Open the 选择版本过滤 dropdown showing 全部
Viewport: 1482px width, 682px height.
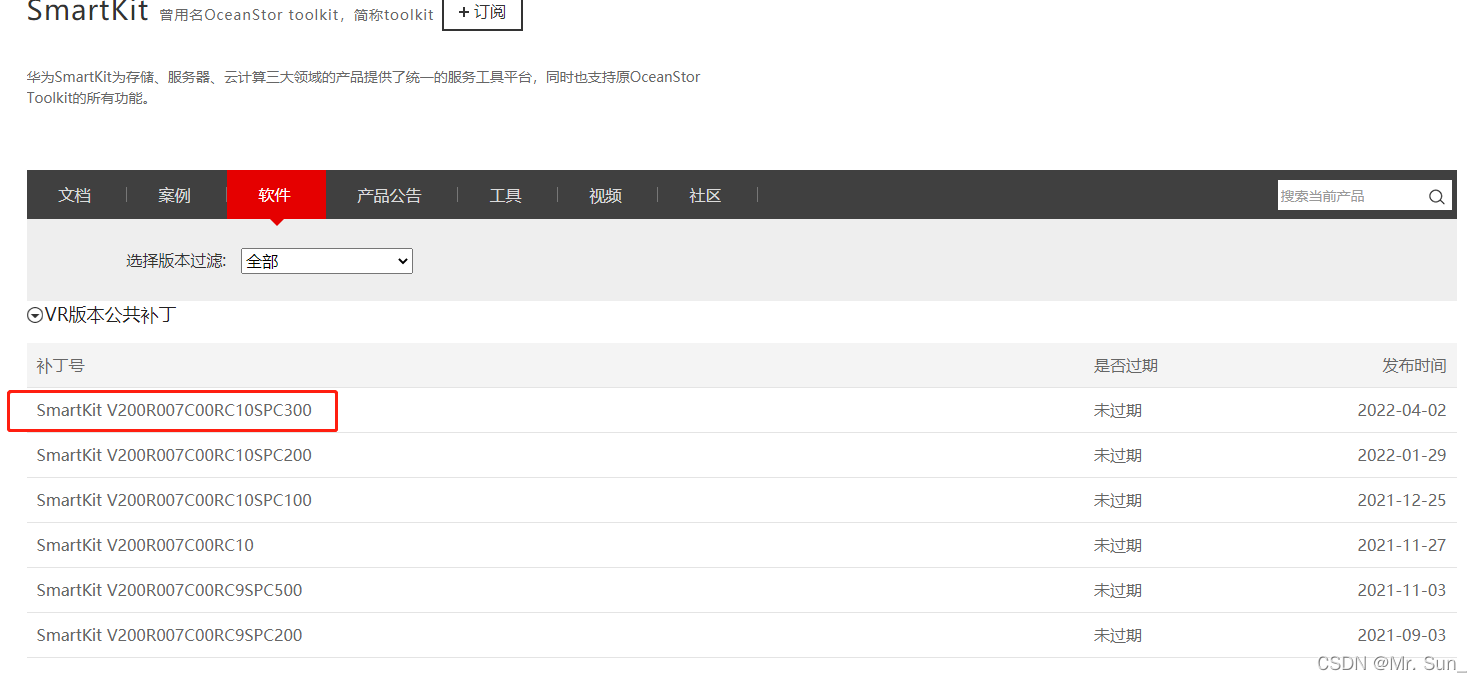327,261
